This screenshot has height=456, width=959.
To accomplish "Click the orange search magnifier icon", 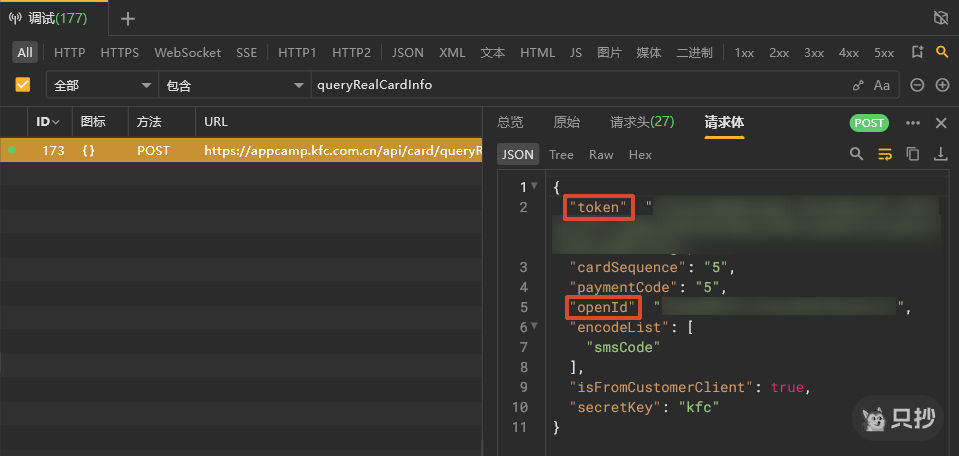I will 942,53.
